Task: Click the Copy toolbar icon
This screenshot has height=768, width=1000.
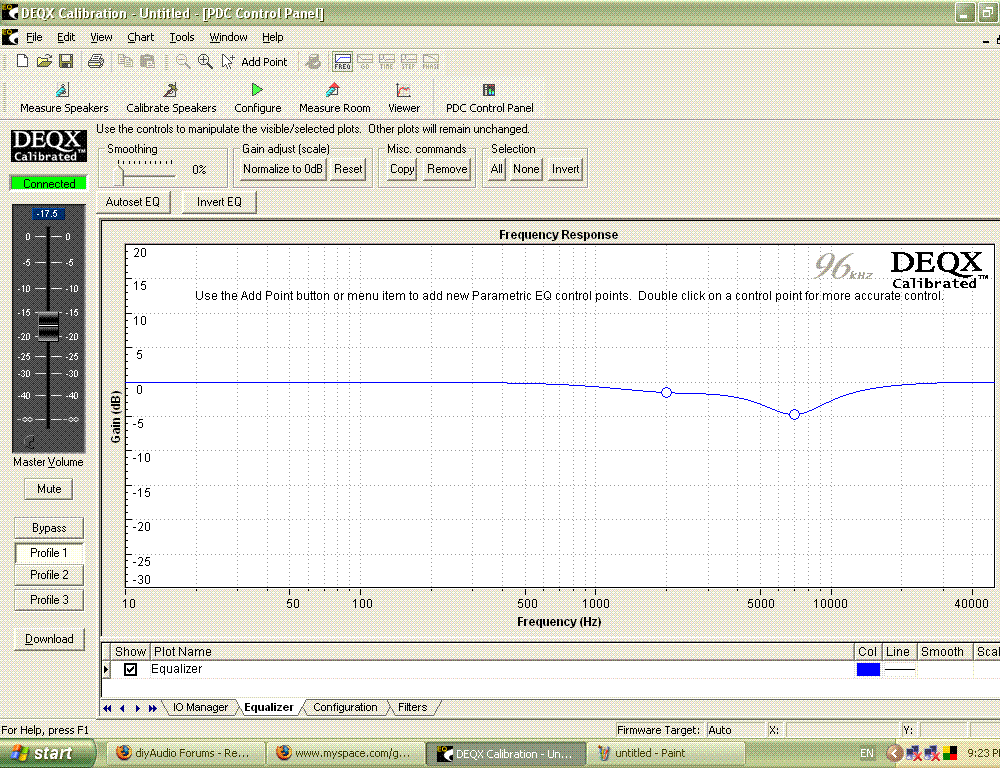Action: click(125, 61)
